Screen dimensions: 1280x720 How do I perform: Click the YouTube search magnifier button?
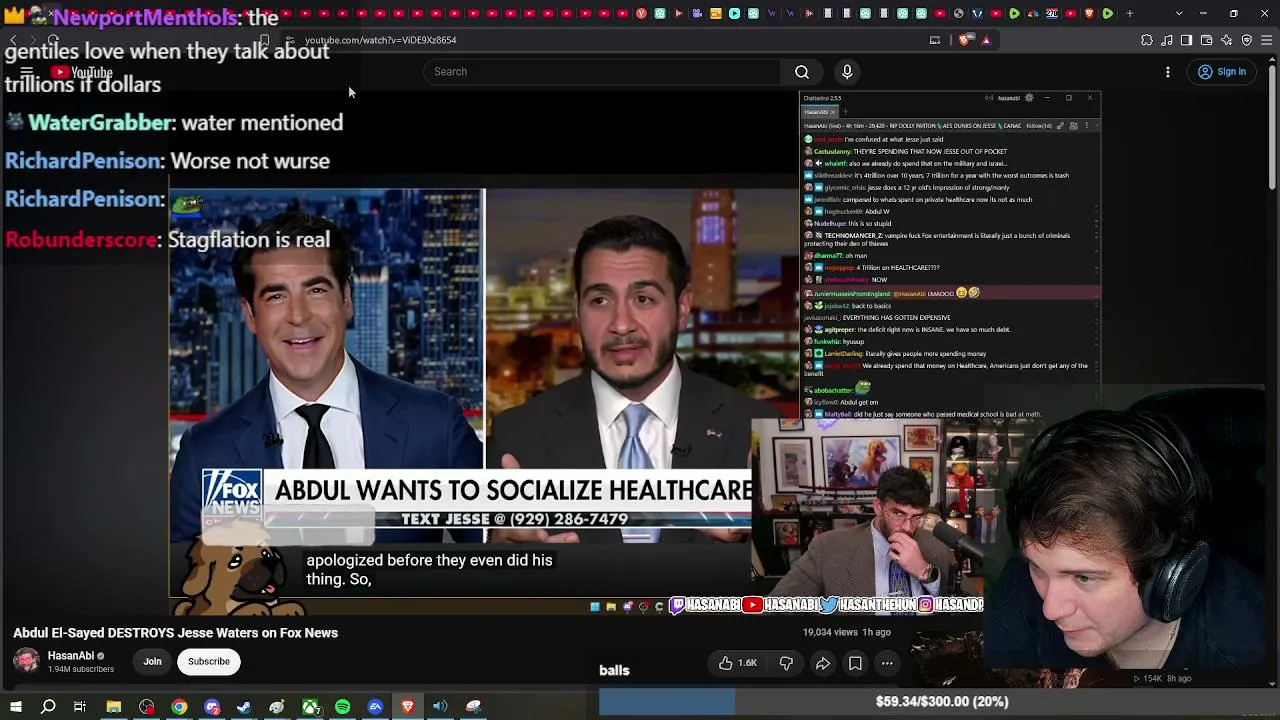(x=802, y=72)
